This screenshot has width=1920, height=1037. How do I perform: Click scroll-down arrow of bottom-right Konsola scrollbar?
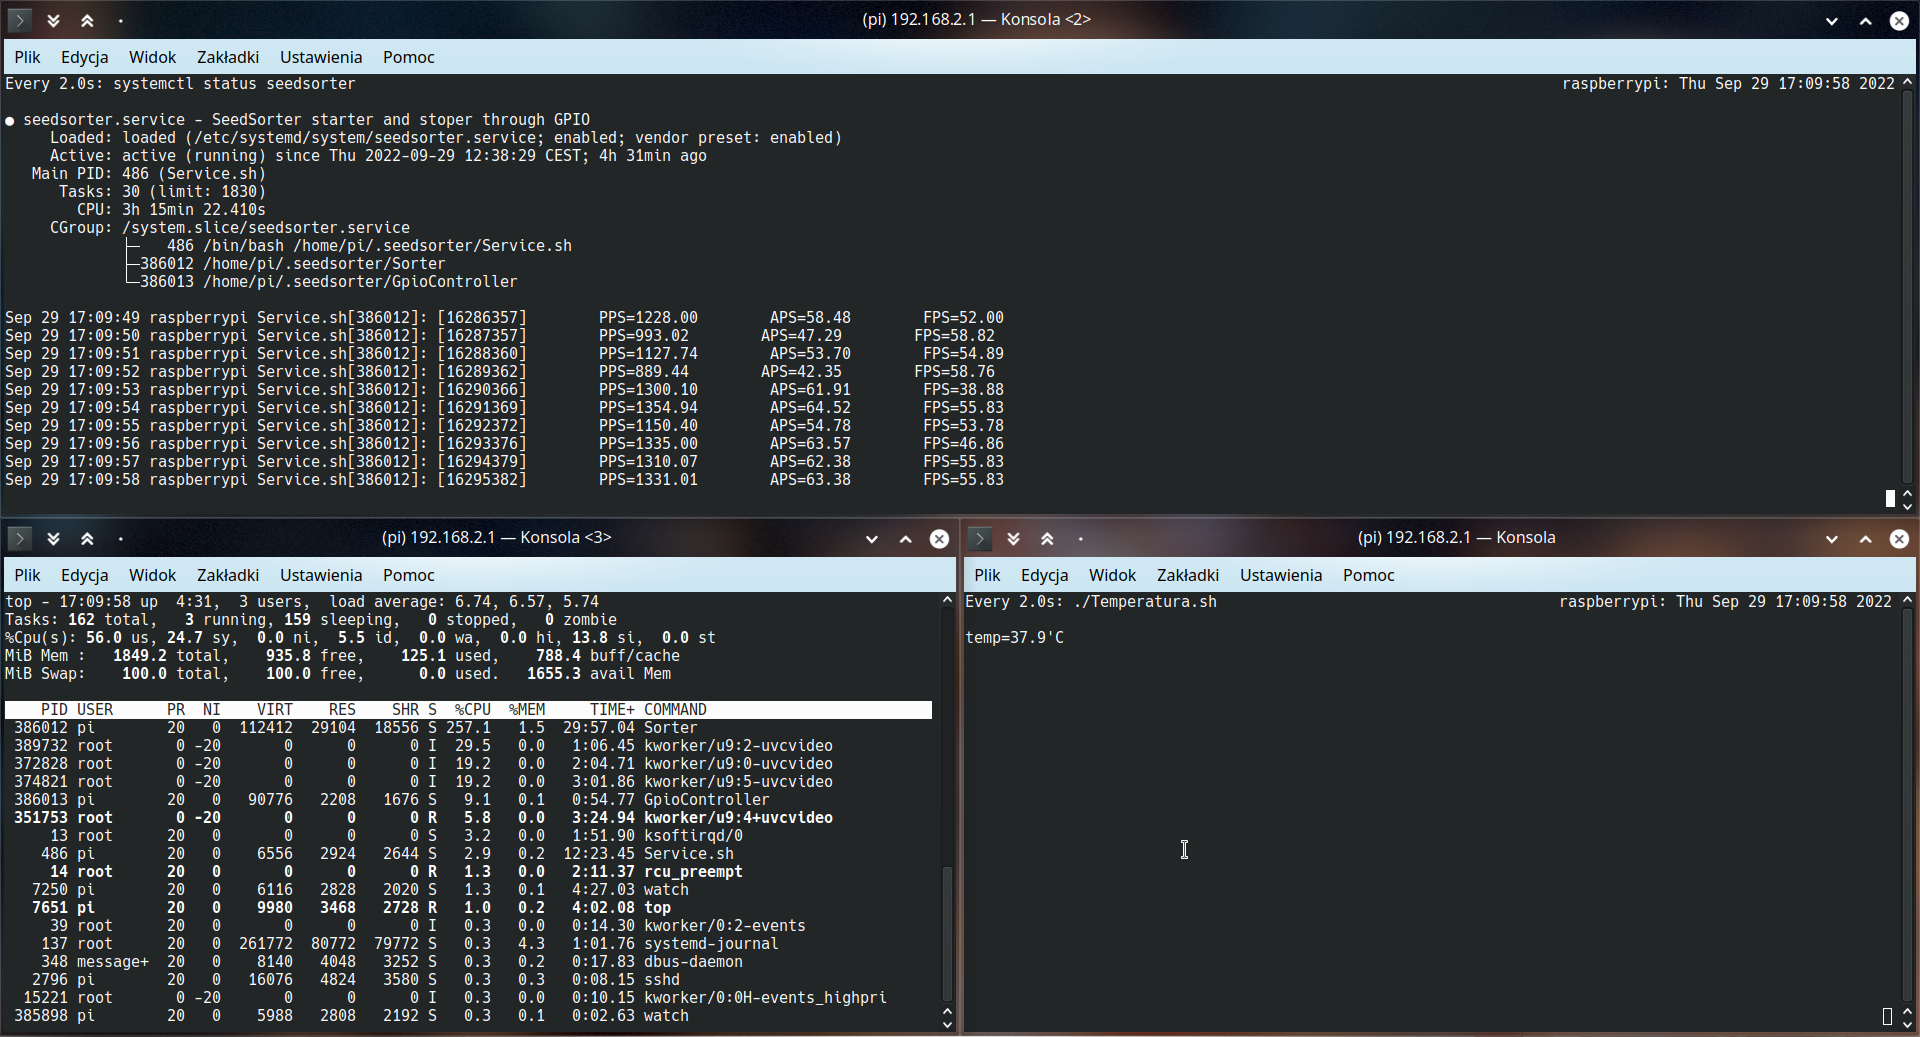pos(1907,1025)
